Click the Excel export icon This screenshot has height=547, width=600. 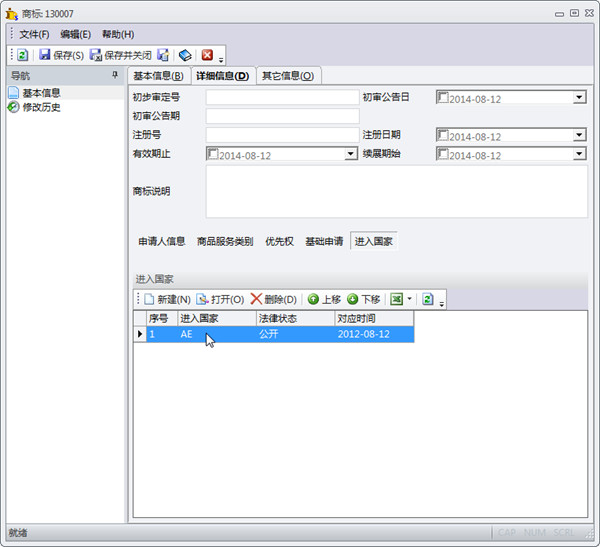[396, 299]
